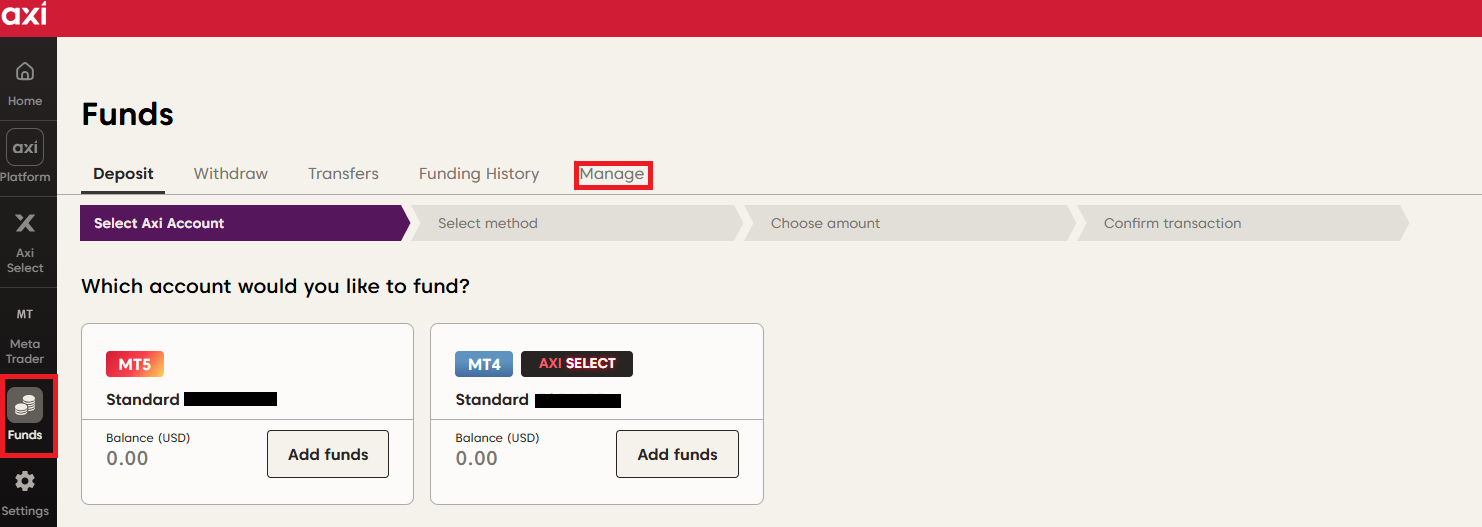Open the Axi Platform sidebar icon
Screen dimensions: 1482x527
[25, 148]
